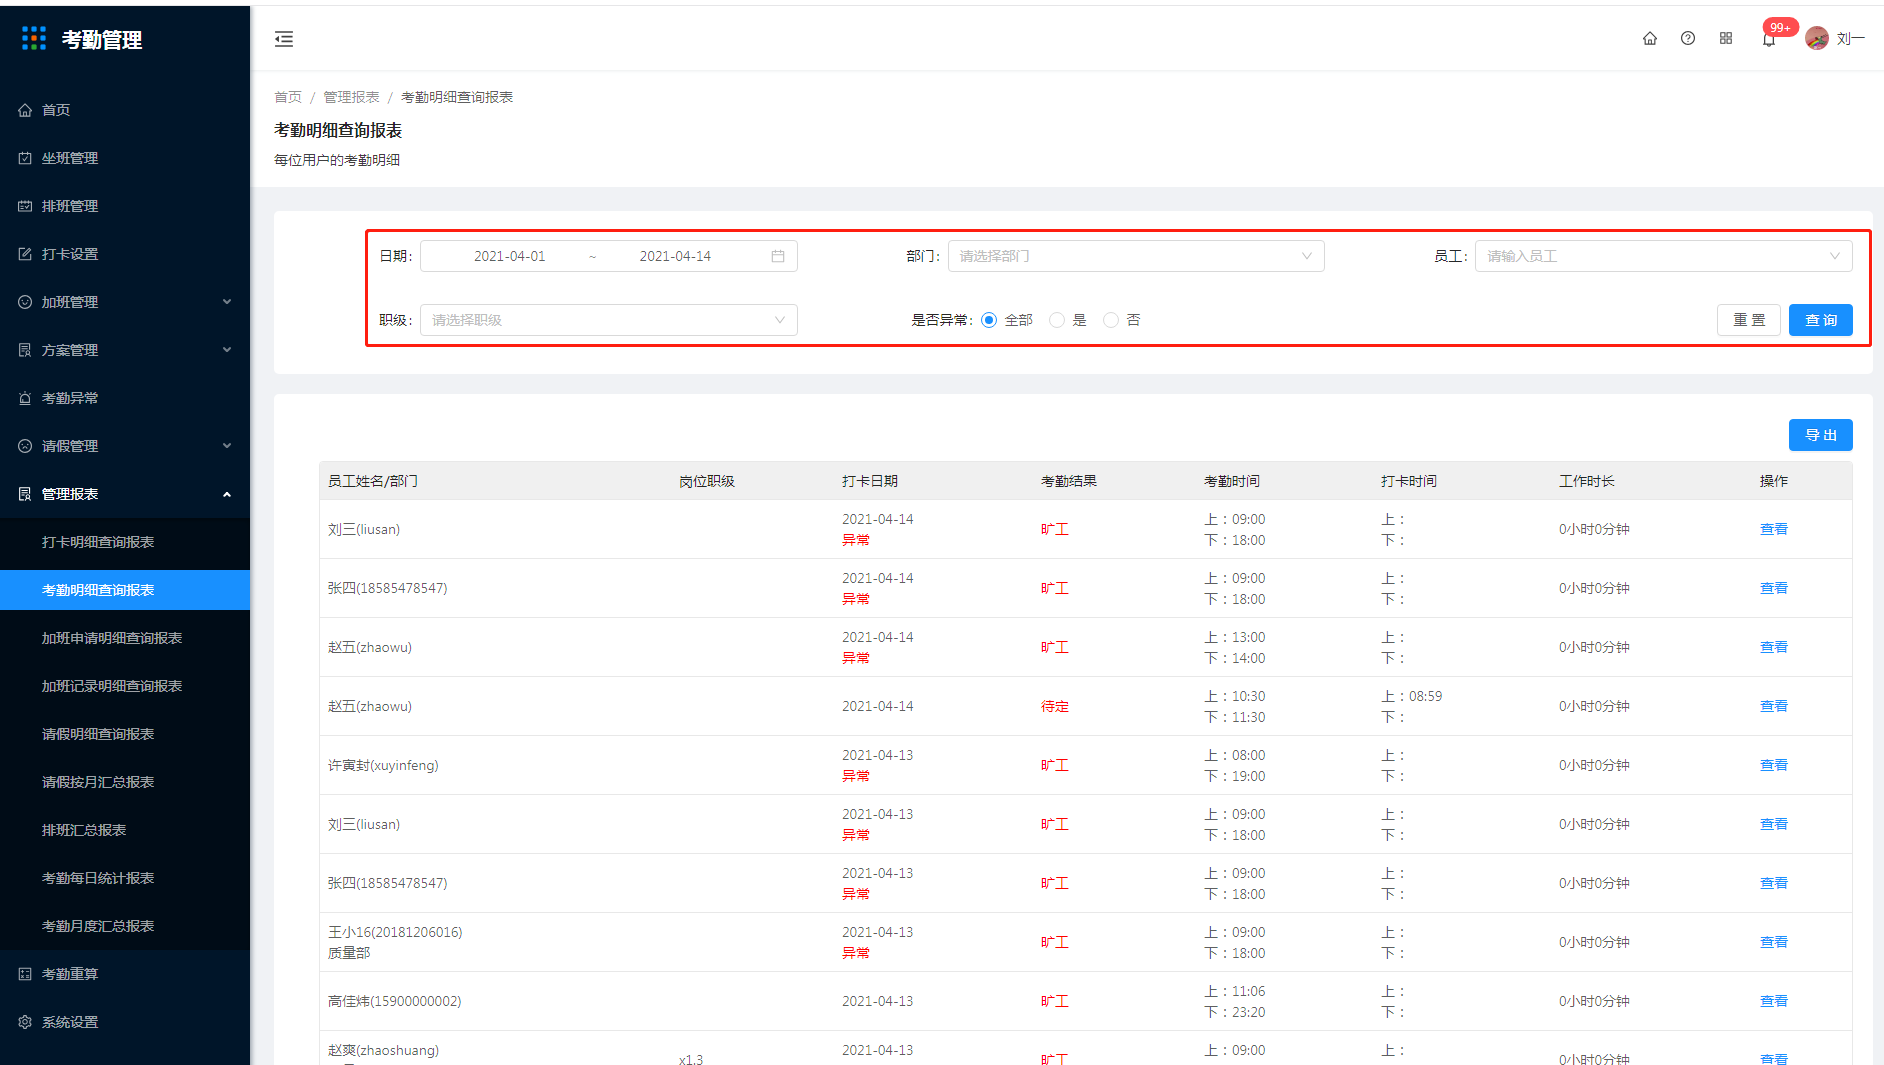Click 查看 for 高佳炜 row
Screen dimensions: 1884x1065
tap(1774, 1001)
